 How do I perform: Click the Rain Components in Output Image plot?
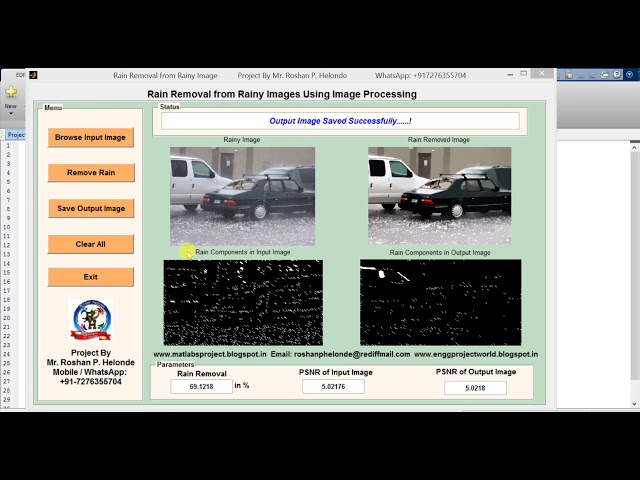click(440, 302)
